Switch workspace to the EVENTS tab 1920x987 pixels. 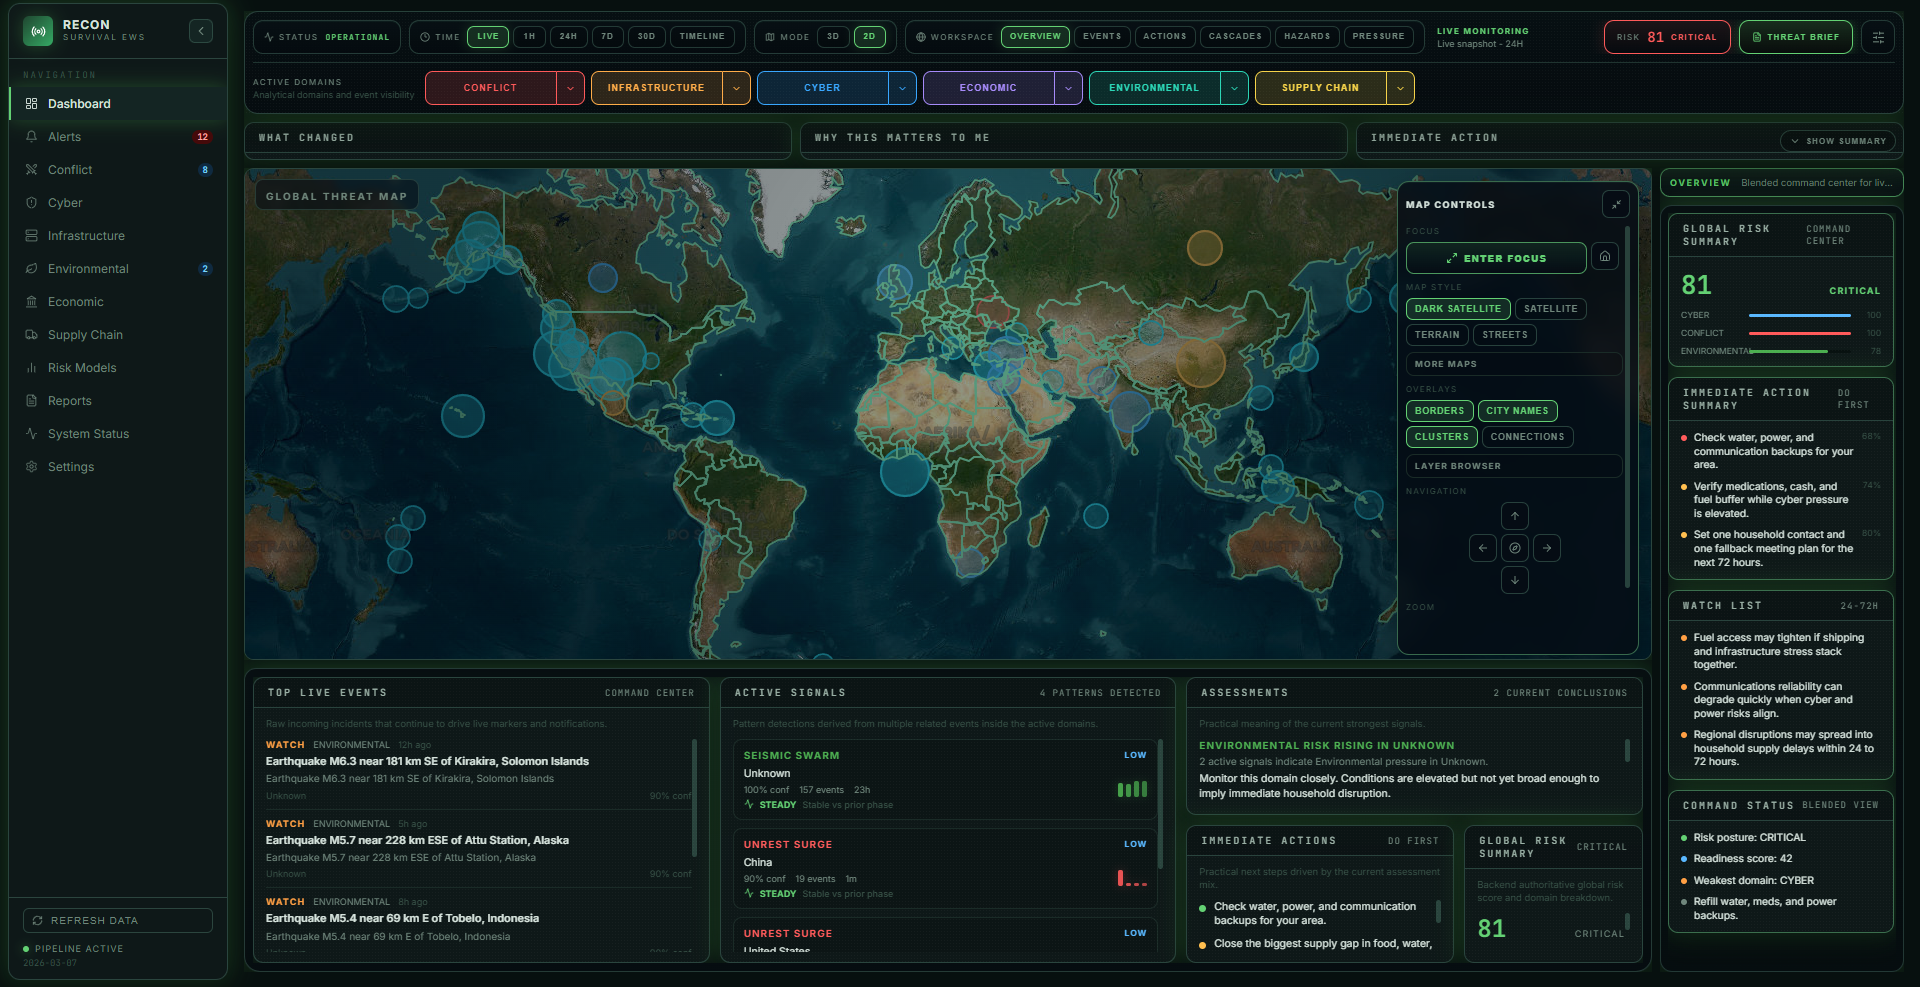(x=1102, y=36)
